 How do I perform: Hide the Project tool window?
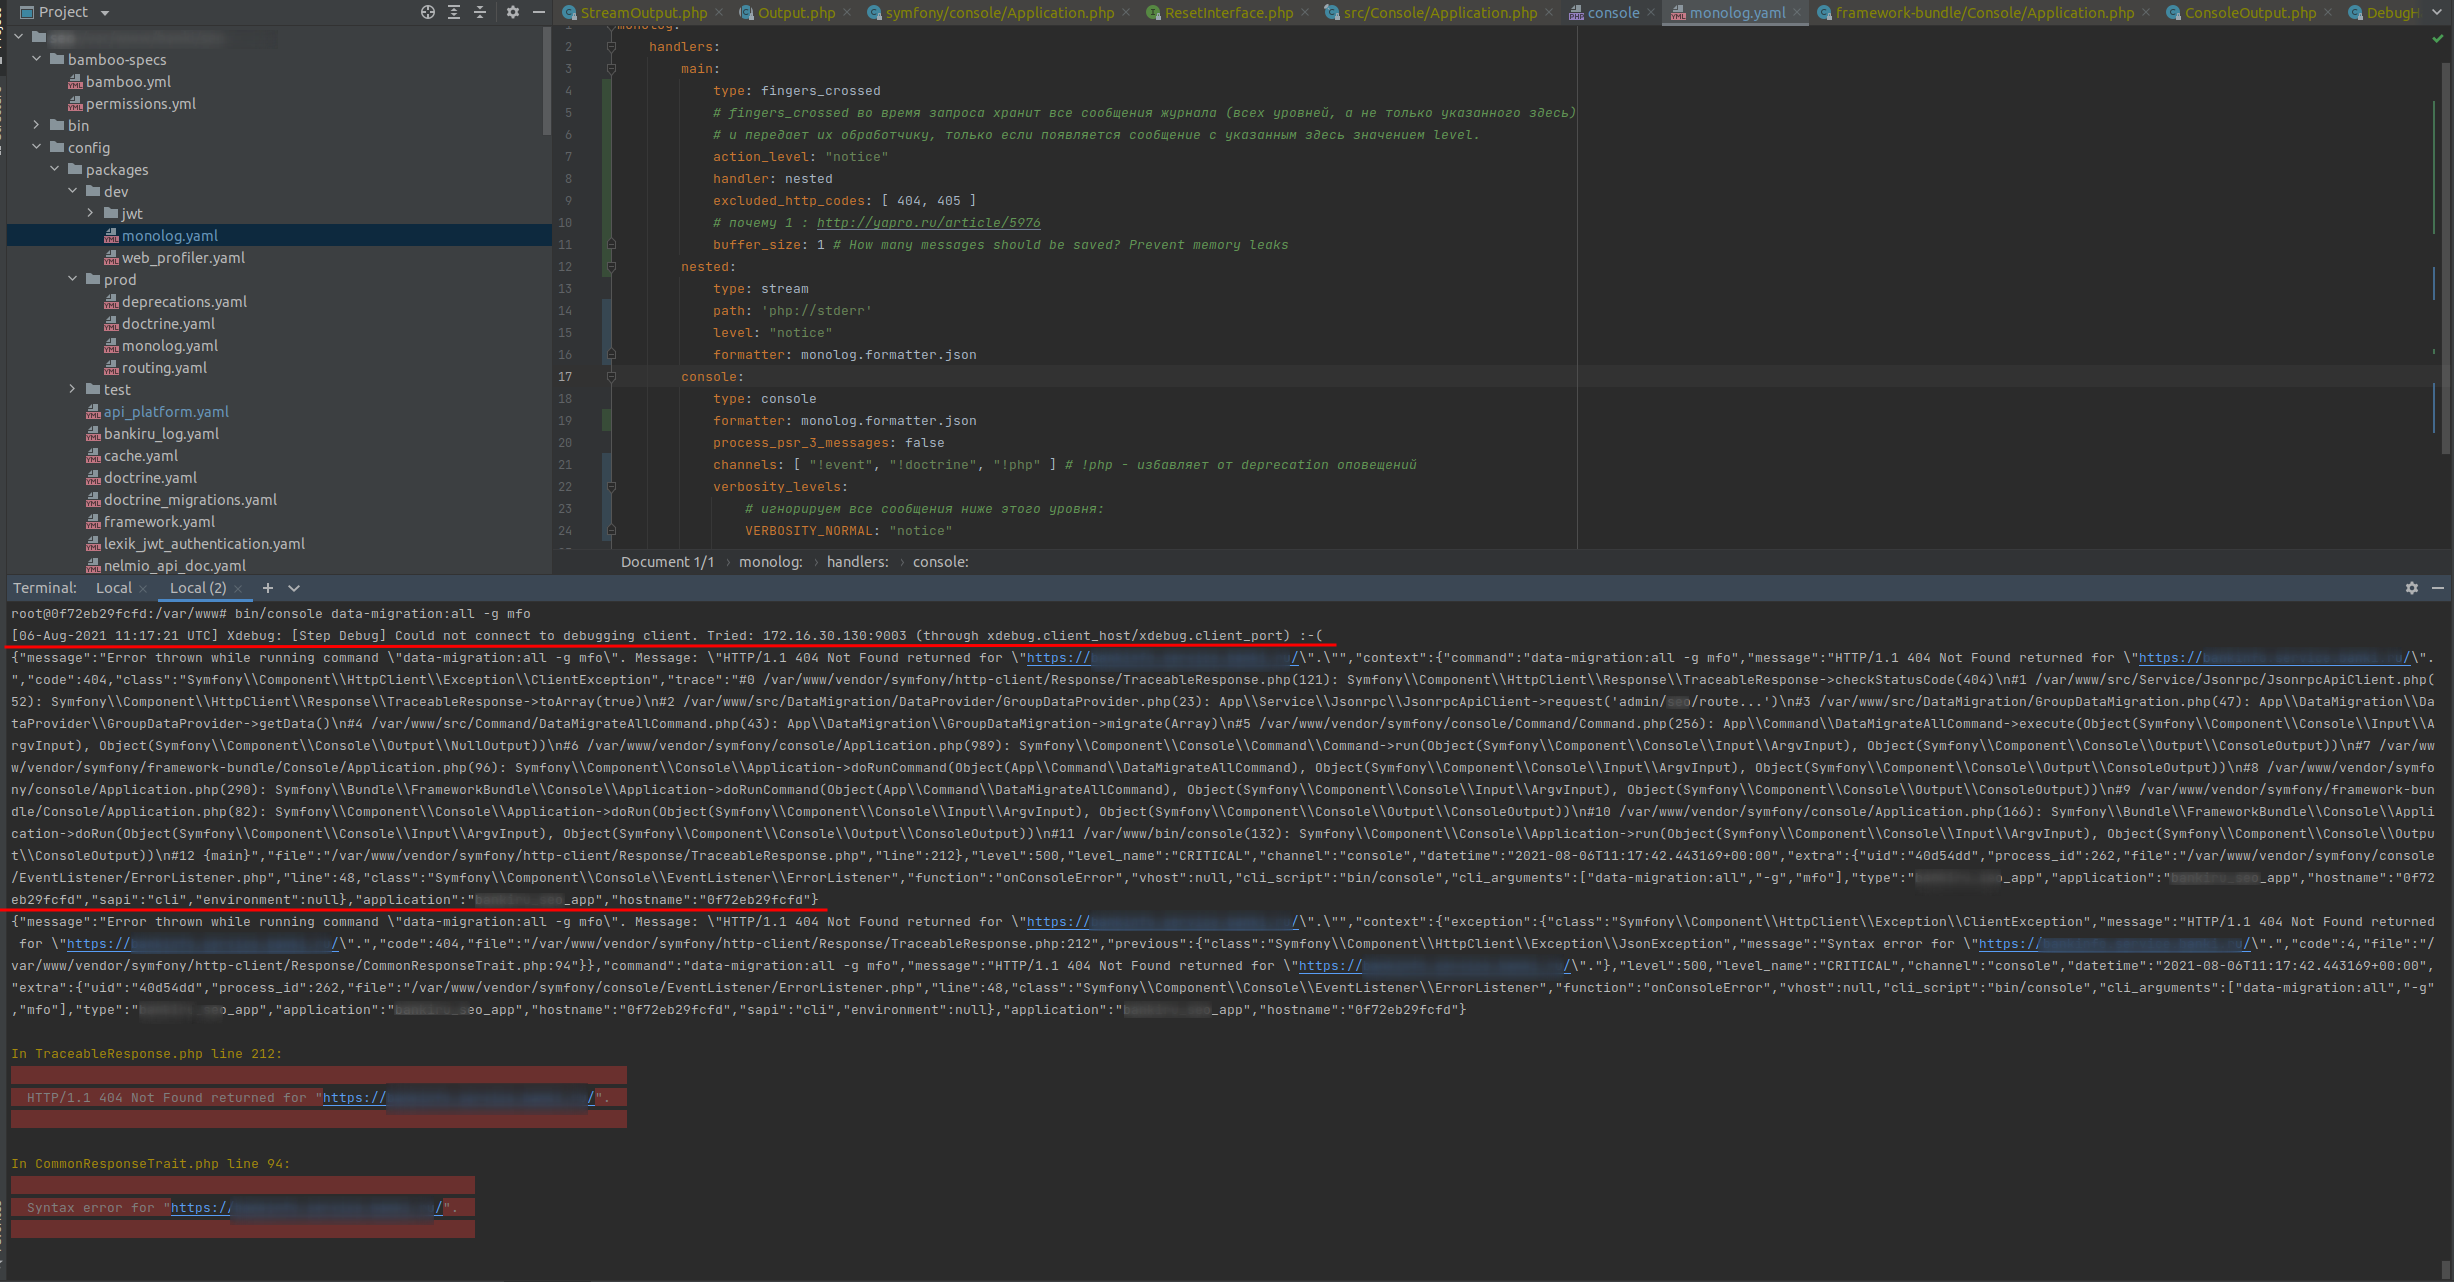click(x=539, y=12)
